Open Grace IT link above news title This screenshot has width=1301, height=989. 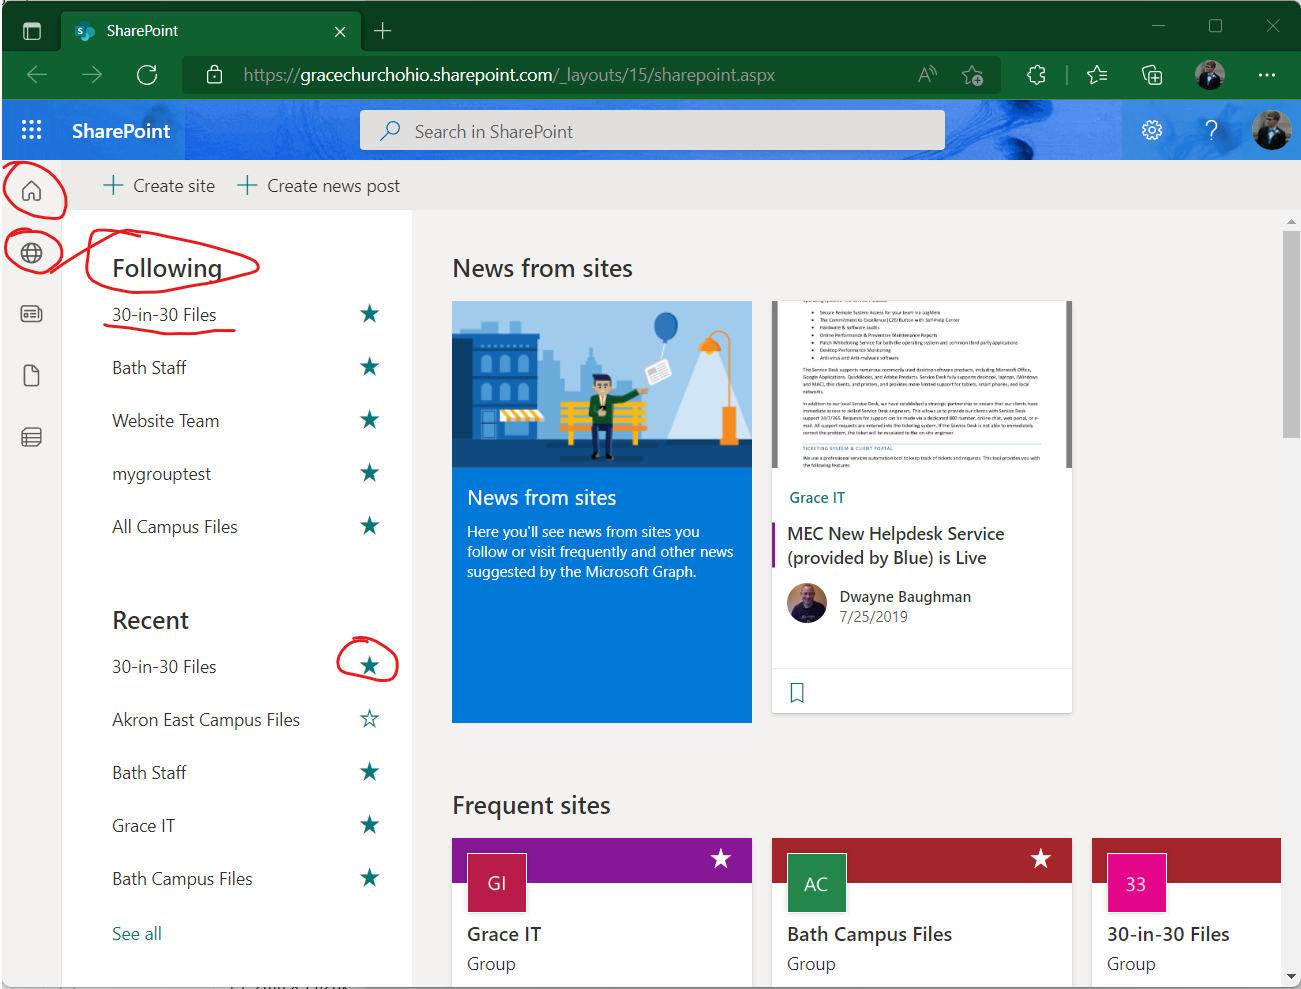click(x=817, y=498)
